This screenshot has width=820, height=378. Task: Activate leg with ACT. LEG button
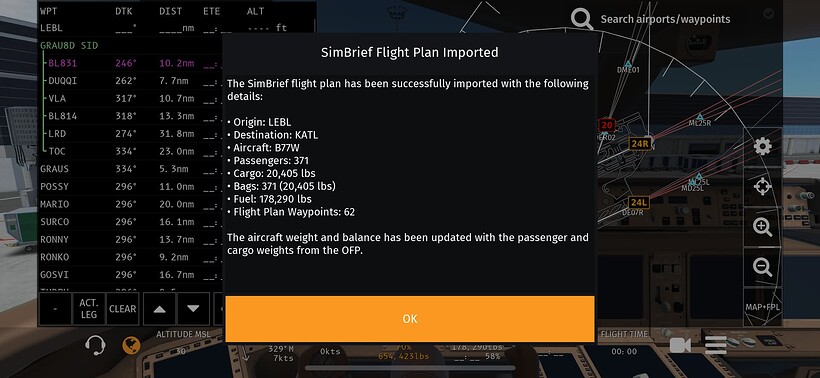(x=89, y=308)
